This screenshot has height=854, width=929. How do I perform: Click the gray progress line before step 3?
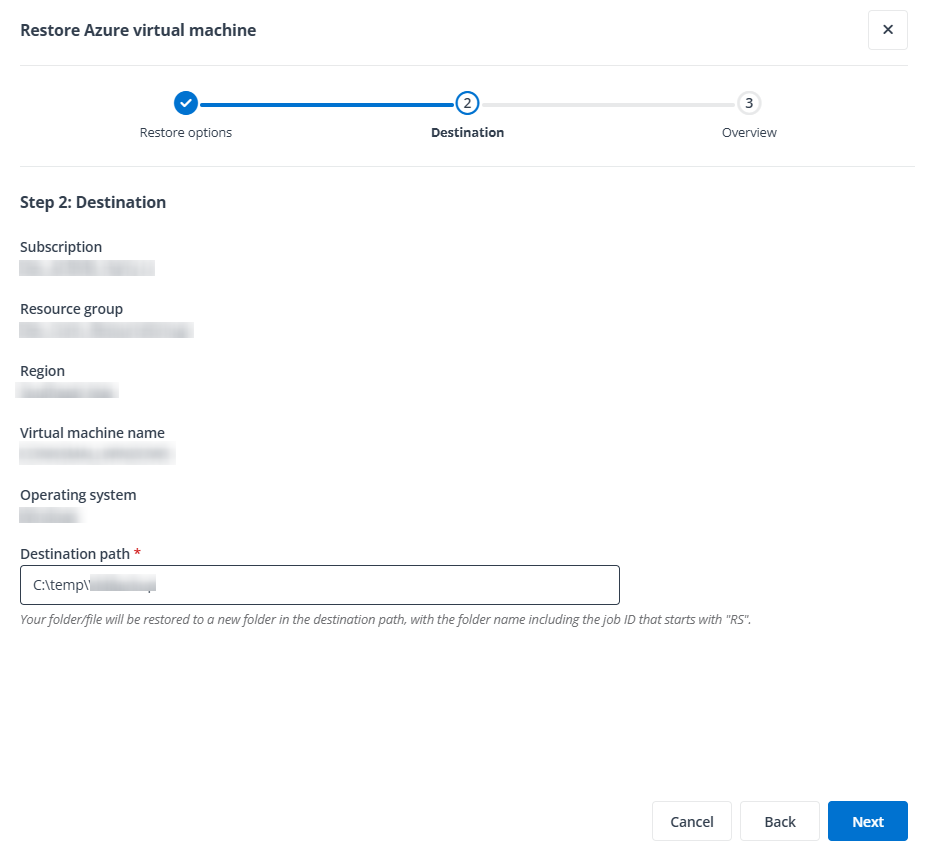608,104
